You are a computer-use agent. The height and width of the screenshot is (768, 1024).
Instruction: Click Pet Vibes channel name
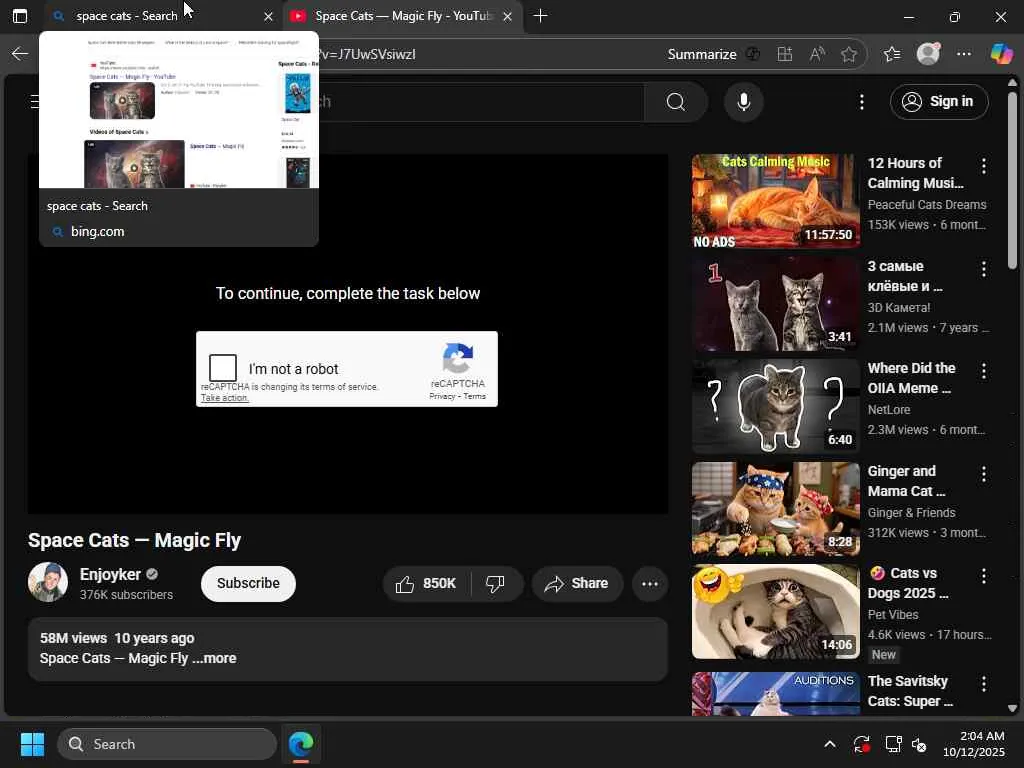893,615
